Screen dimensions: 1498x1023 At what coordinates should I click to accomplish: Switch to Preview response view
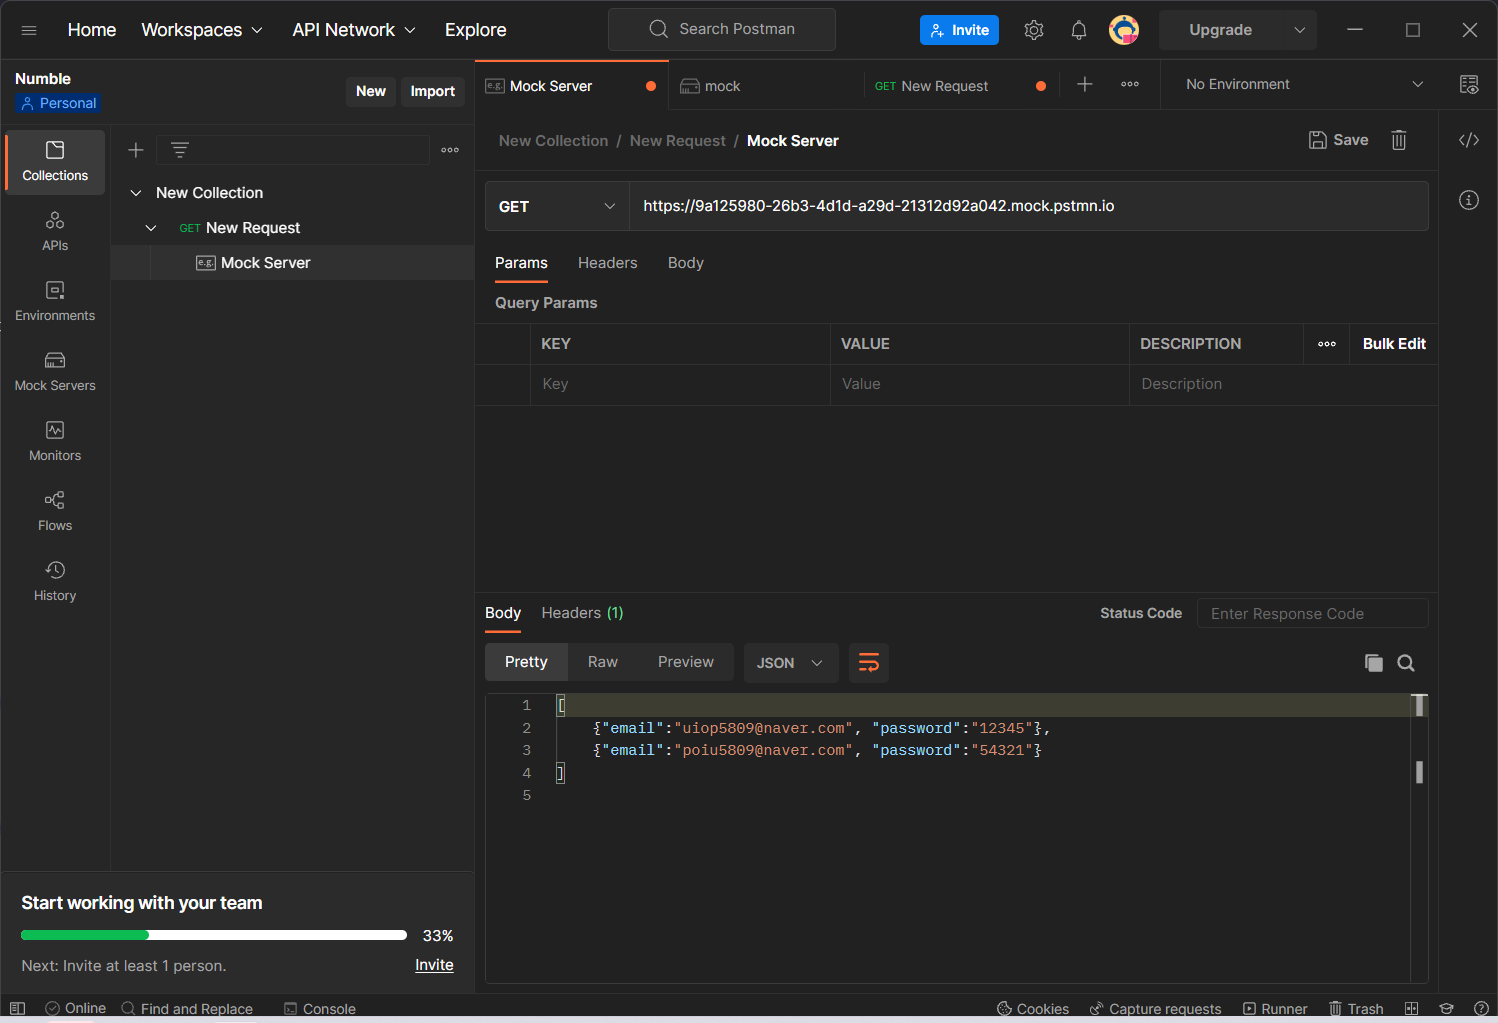pos(686,662)
